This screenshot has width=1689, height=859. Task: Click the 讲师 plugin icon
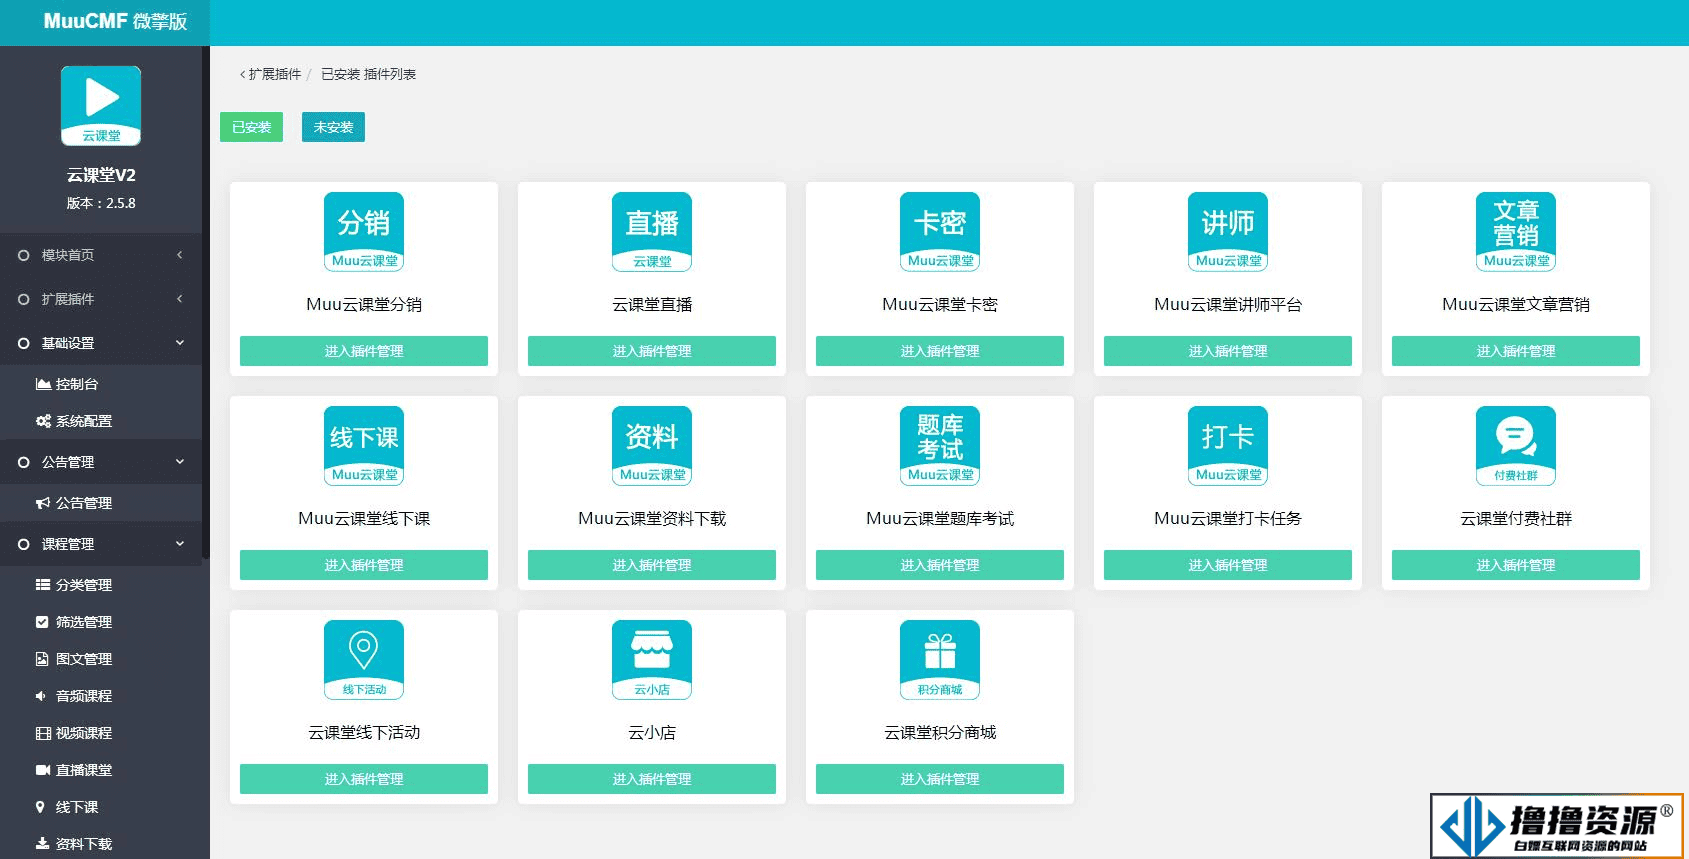[1228, 232]
